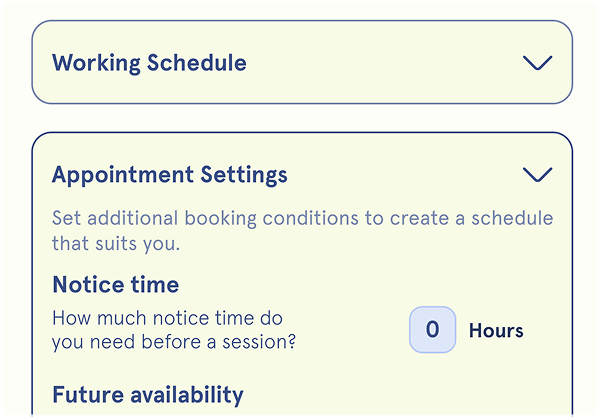The height and width of the screenshot is (418, 600).
Task: Collapse the Appointment Settings chevron arrow
Action: click(537, 175)
